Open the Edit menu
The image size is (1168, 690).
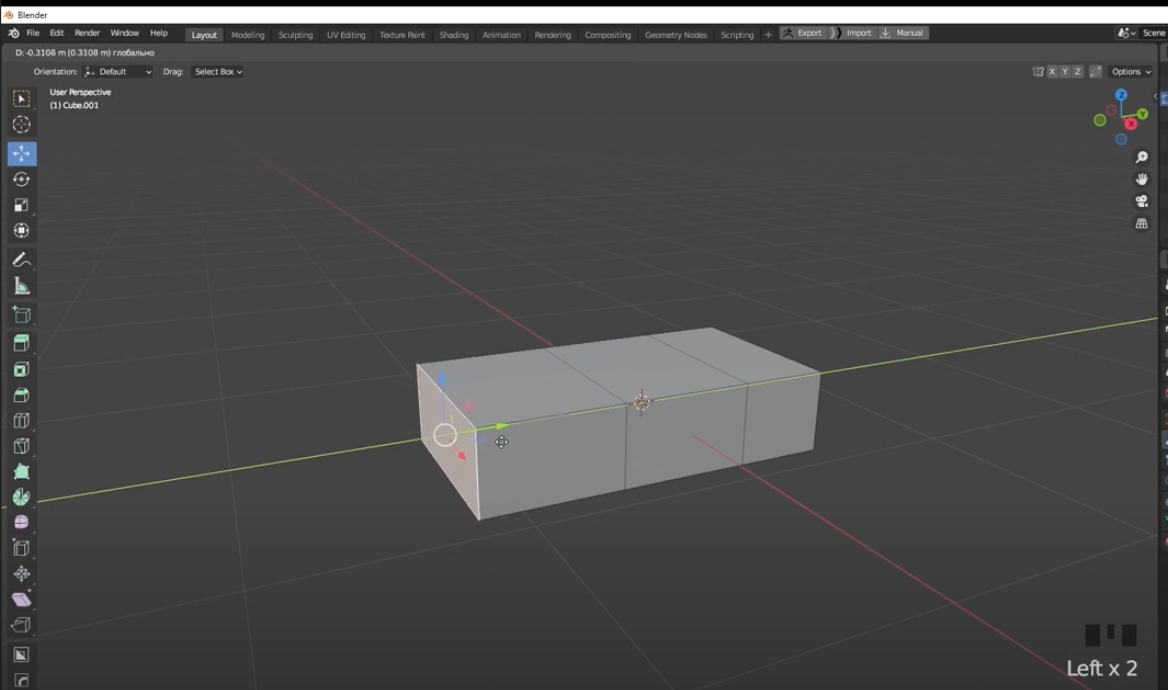pos(57,33)
